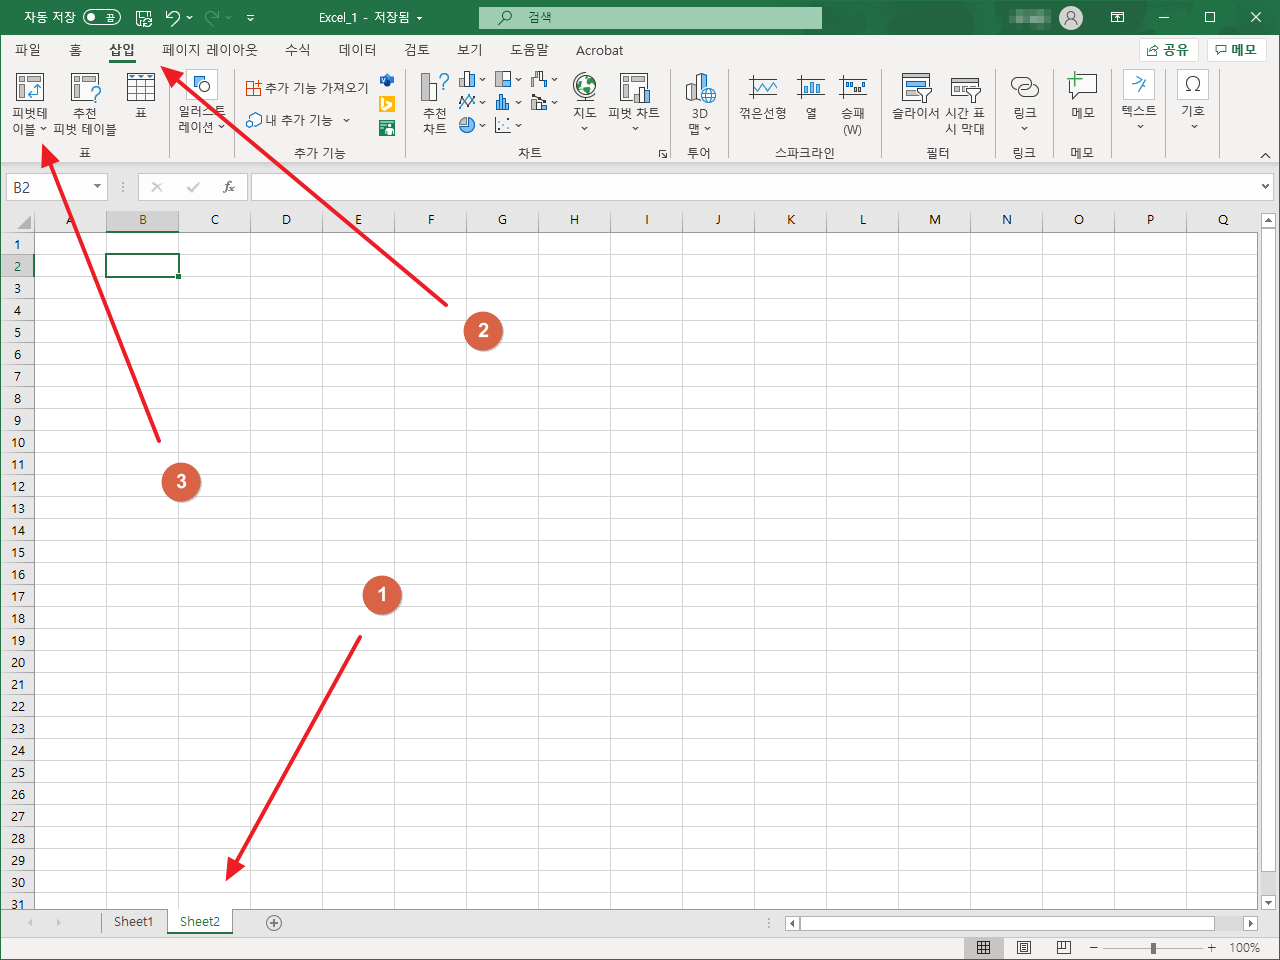Insert a Timeline (시간 표시 막대)
Viewport: 1280px width, 960px height.
pyautogui.click(x=965, y=104)
